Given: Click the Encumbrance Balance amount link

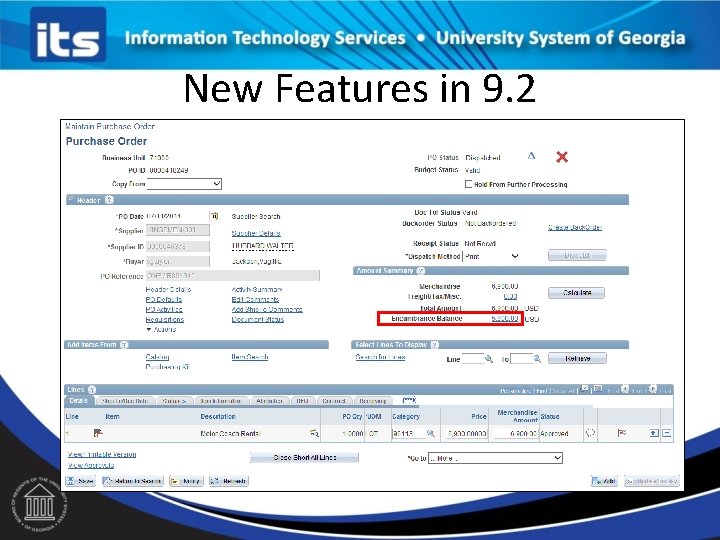Looking at the screenshot, I should point(505,318).
